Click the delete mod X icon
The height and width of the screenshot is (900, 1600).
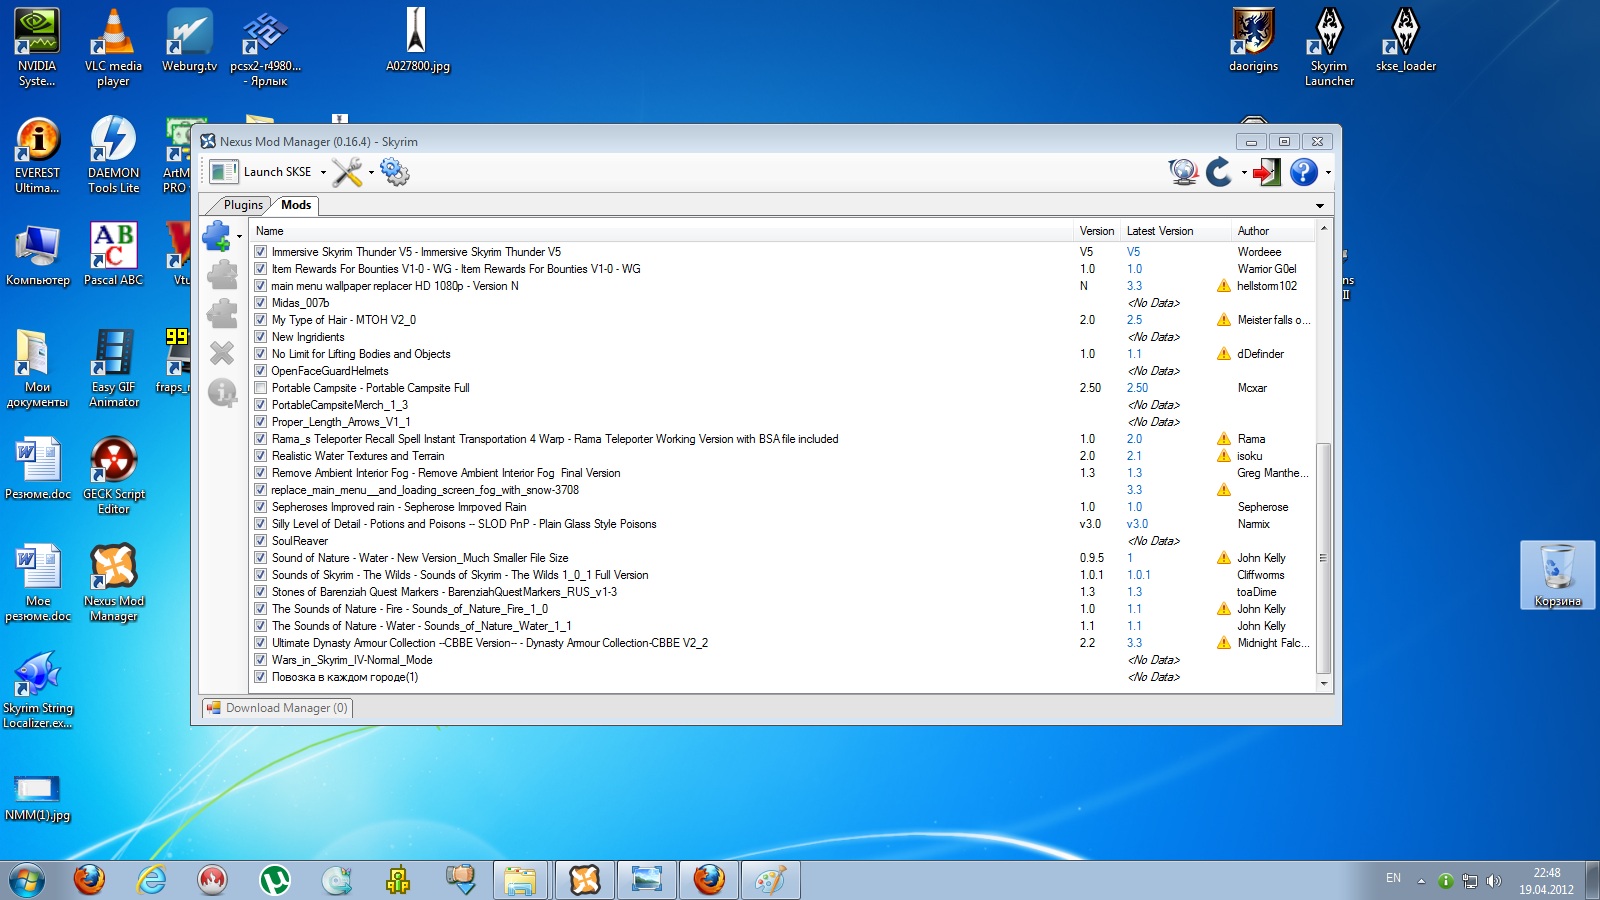(222, 353)
